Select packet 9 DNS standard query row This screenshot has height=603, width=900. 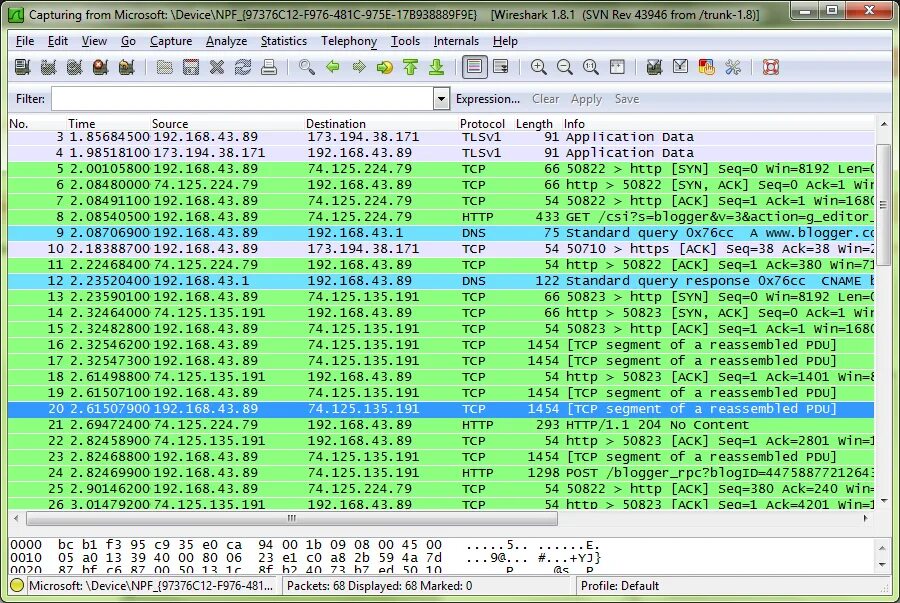(441, 233)
